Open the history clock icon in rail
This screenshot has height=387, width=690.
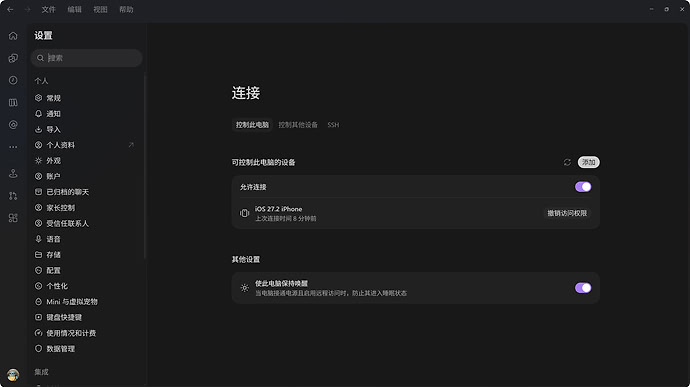coord(13,80)
